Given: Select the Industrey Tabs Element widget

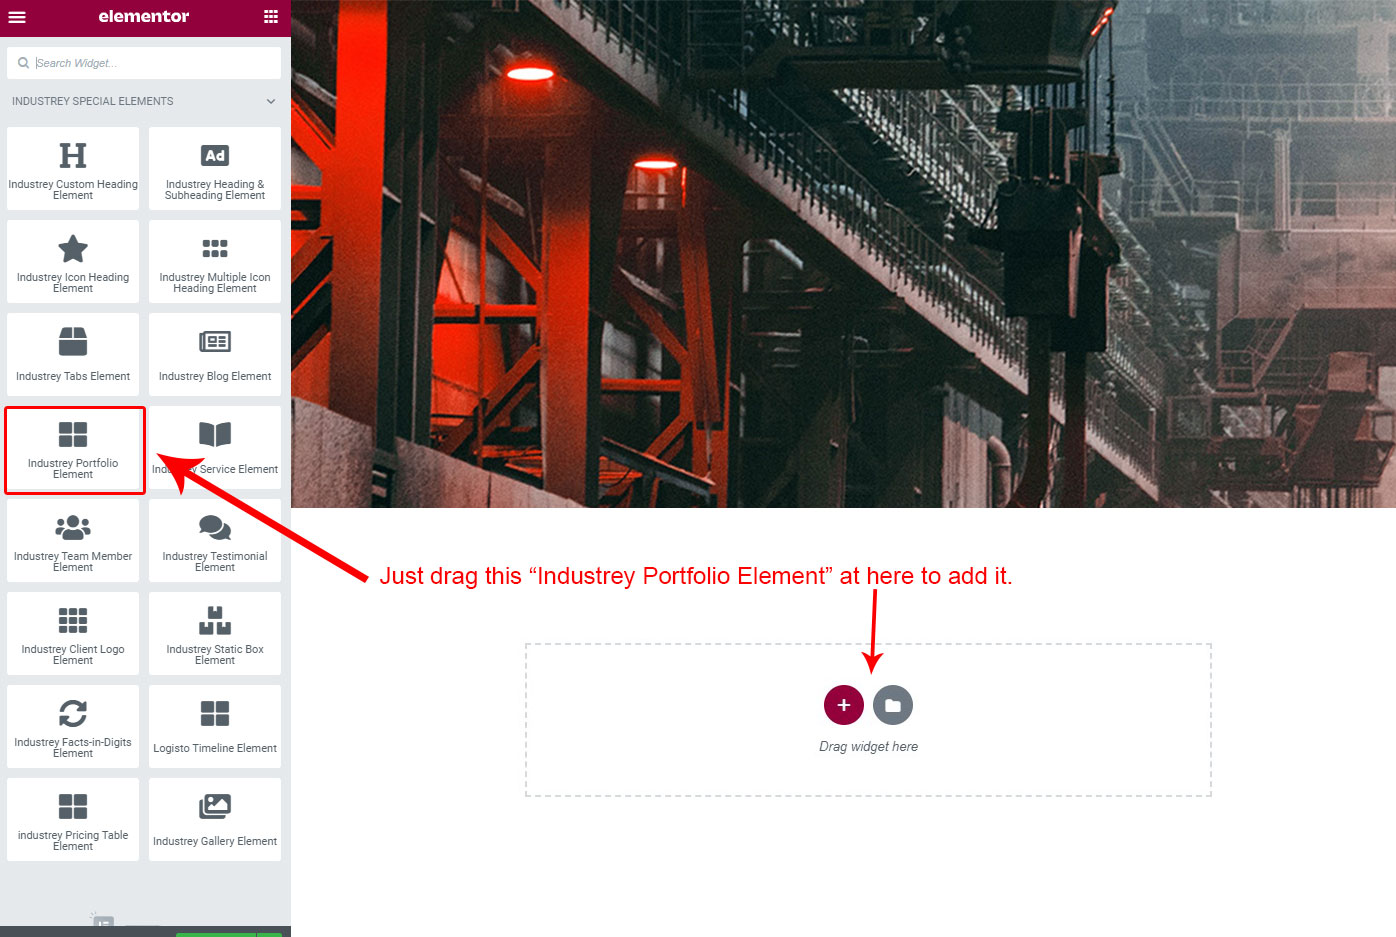Looking at the screenshot, I should [x=73, y=354].
